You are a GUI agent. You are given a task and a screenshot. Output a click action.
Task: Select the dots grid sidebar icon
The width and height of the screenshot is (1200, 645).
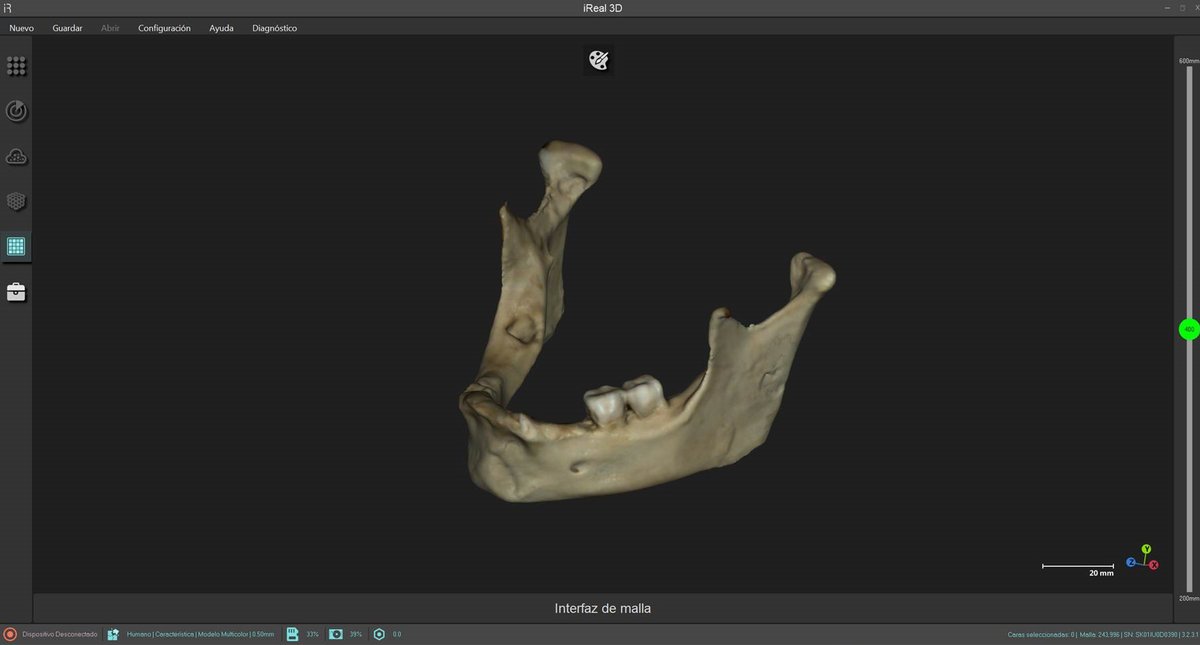tap(16, 66)
